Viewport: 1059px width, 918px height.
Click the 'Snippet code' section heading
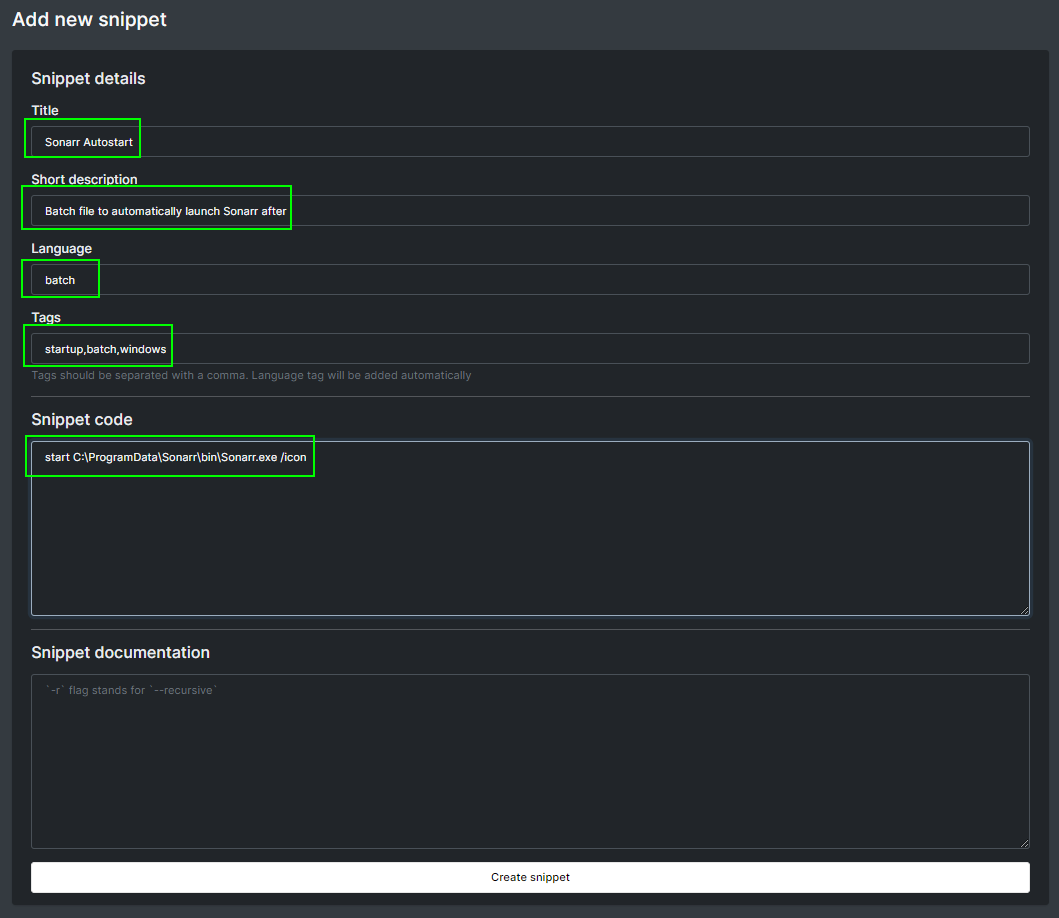[82, 419]
